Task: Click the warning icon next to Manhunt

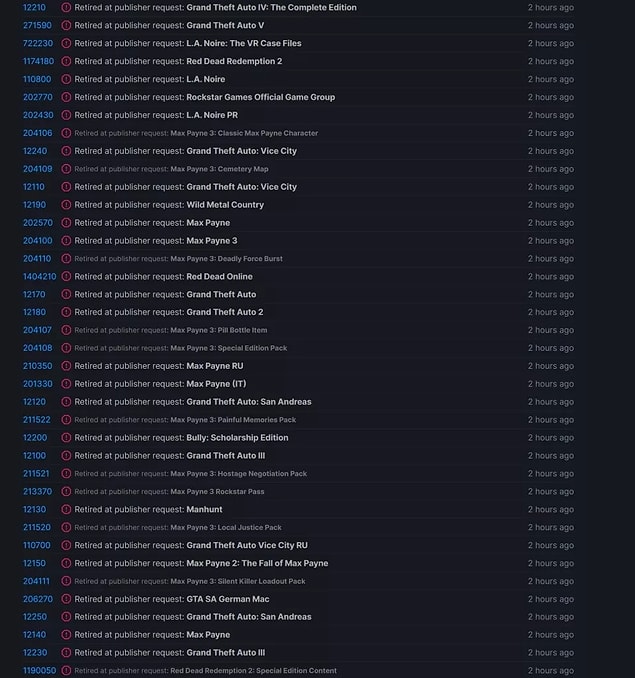Action: pyautogui.click(x=66, y=510)
